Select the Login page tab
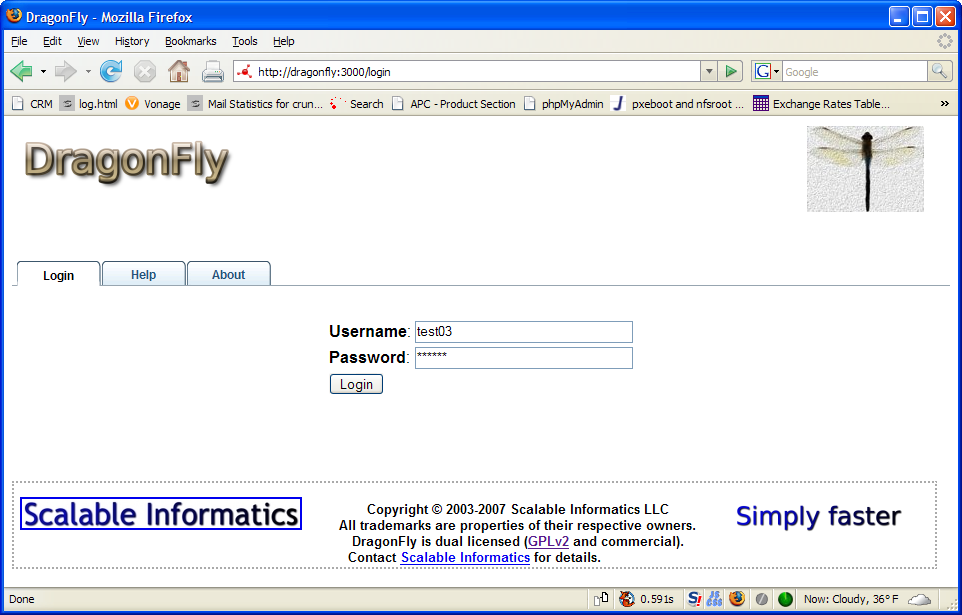This screenshot has height=615, width=962. pos(58,274)
